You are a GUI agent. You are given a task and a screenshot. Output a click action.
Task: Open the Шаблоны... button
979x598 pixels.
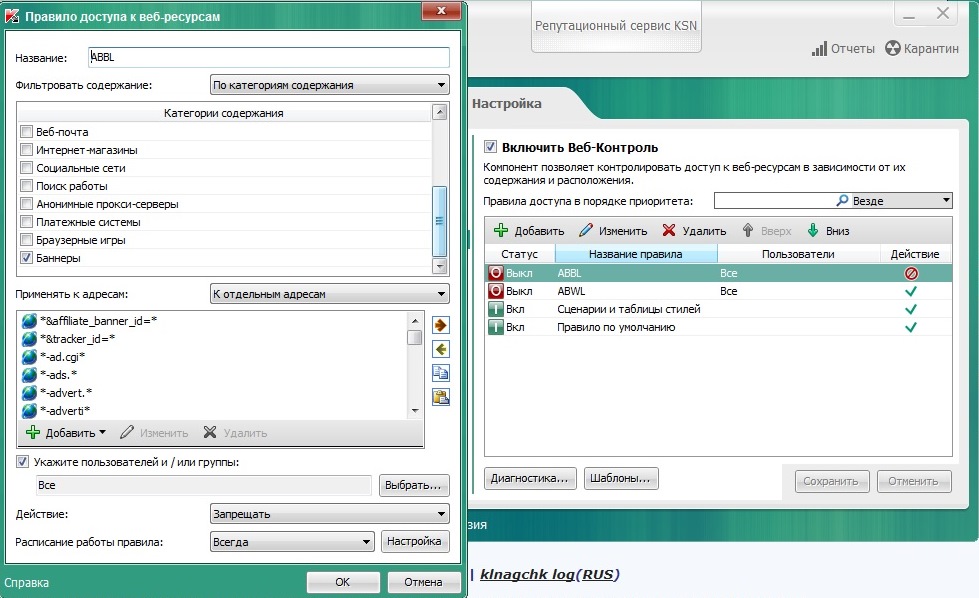[621, 478]
